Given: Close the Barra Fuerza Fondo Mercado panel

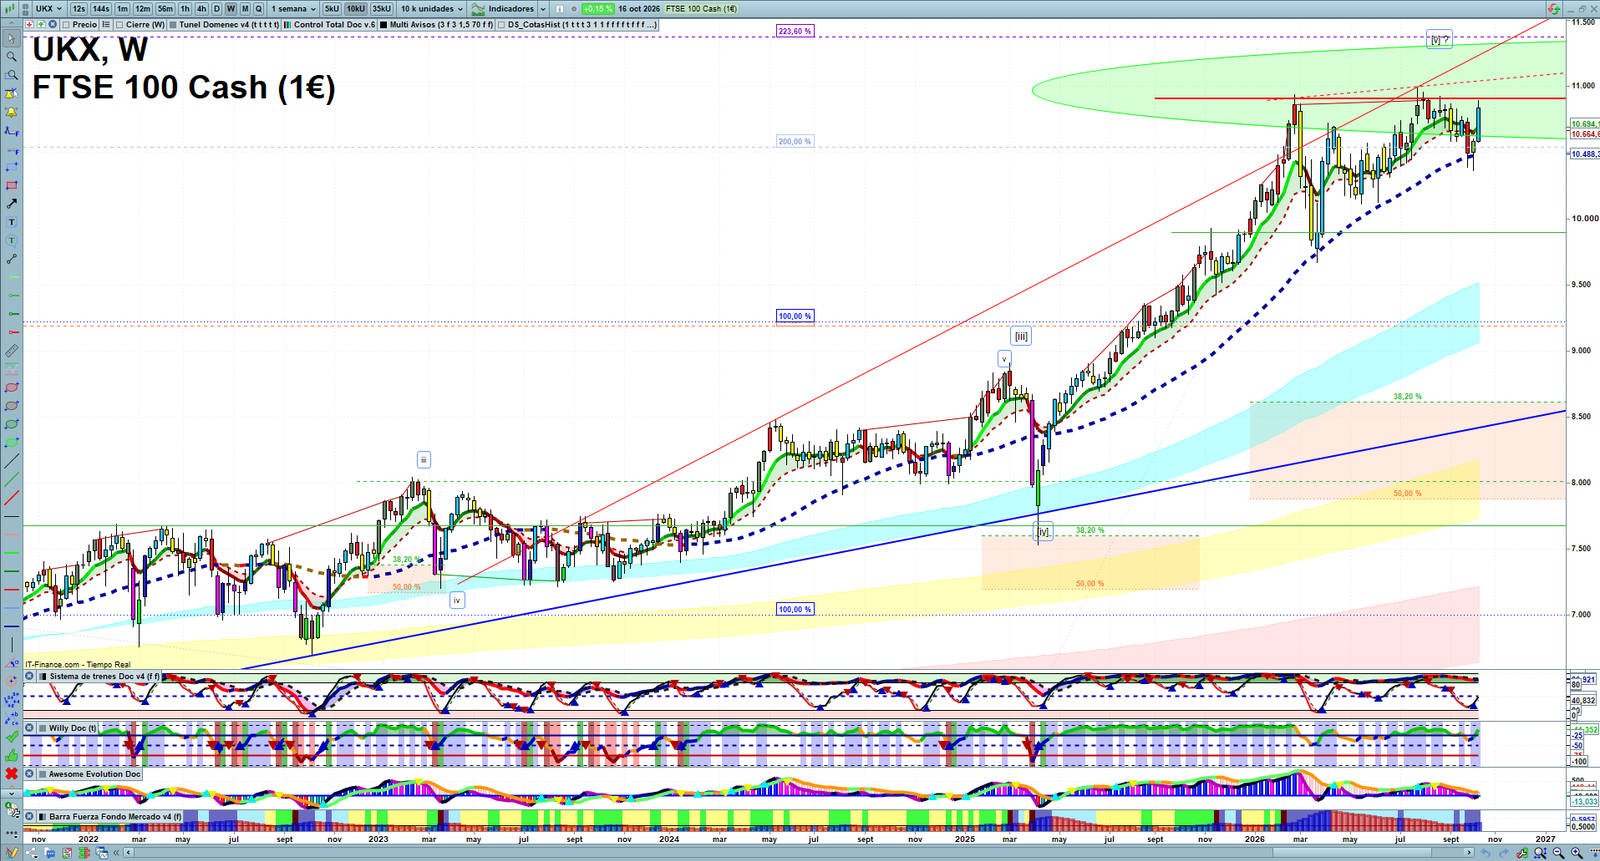Looking at the screenshot, I should coord(30,817).
